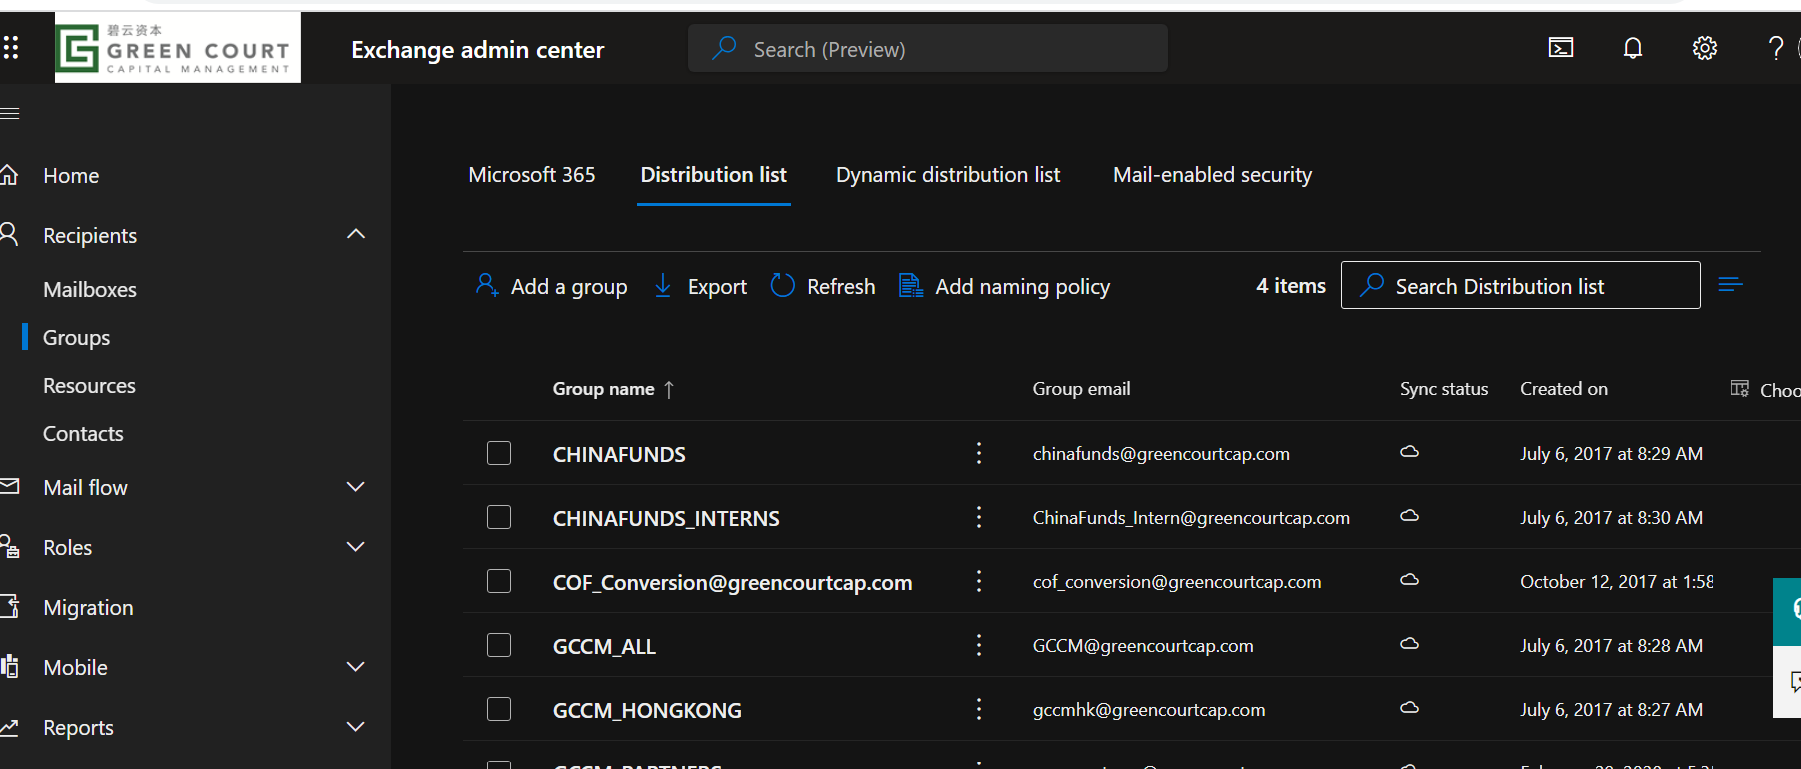The image size is (1801, 769).
Task: Open more actions for CHINAFUNDS_INTERNS
Action: 979,517
